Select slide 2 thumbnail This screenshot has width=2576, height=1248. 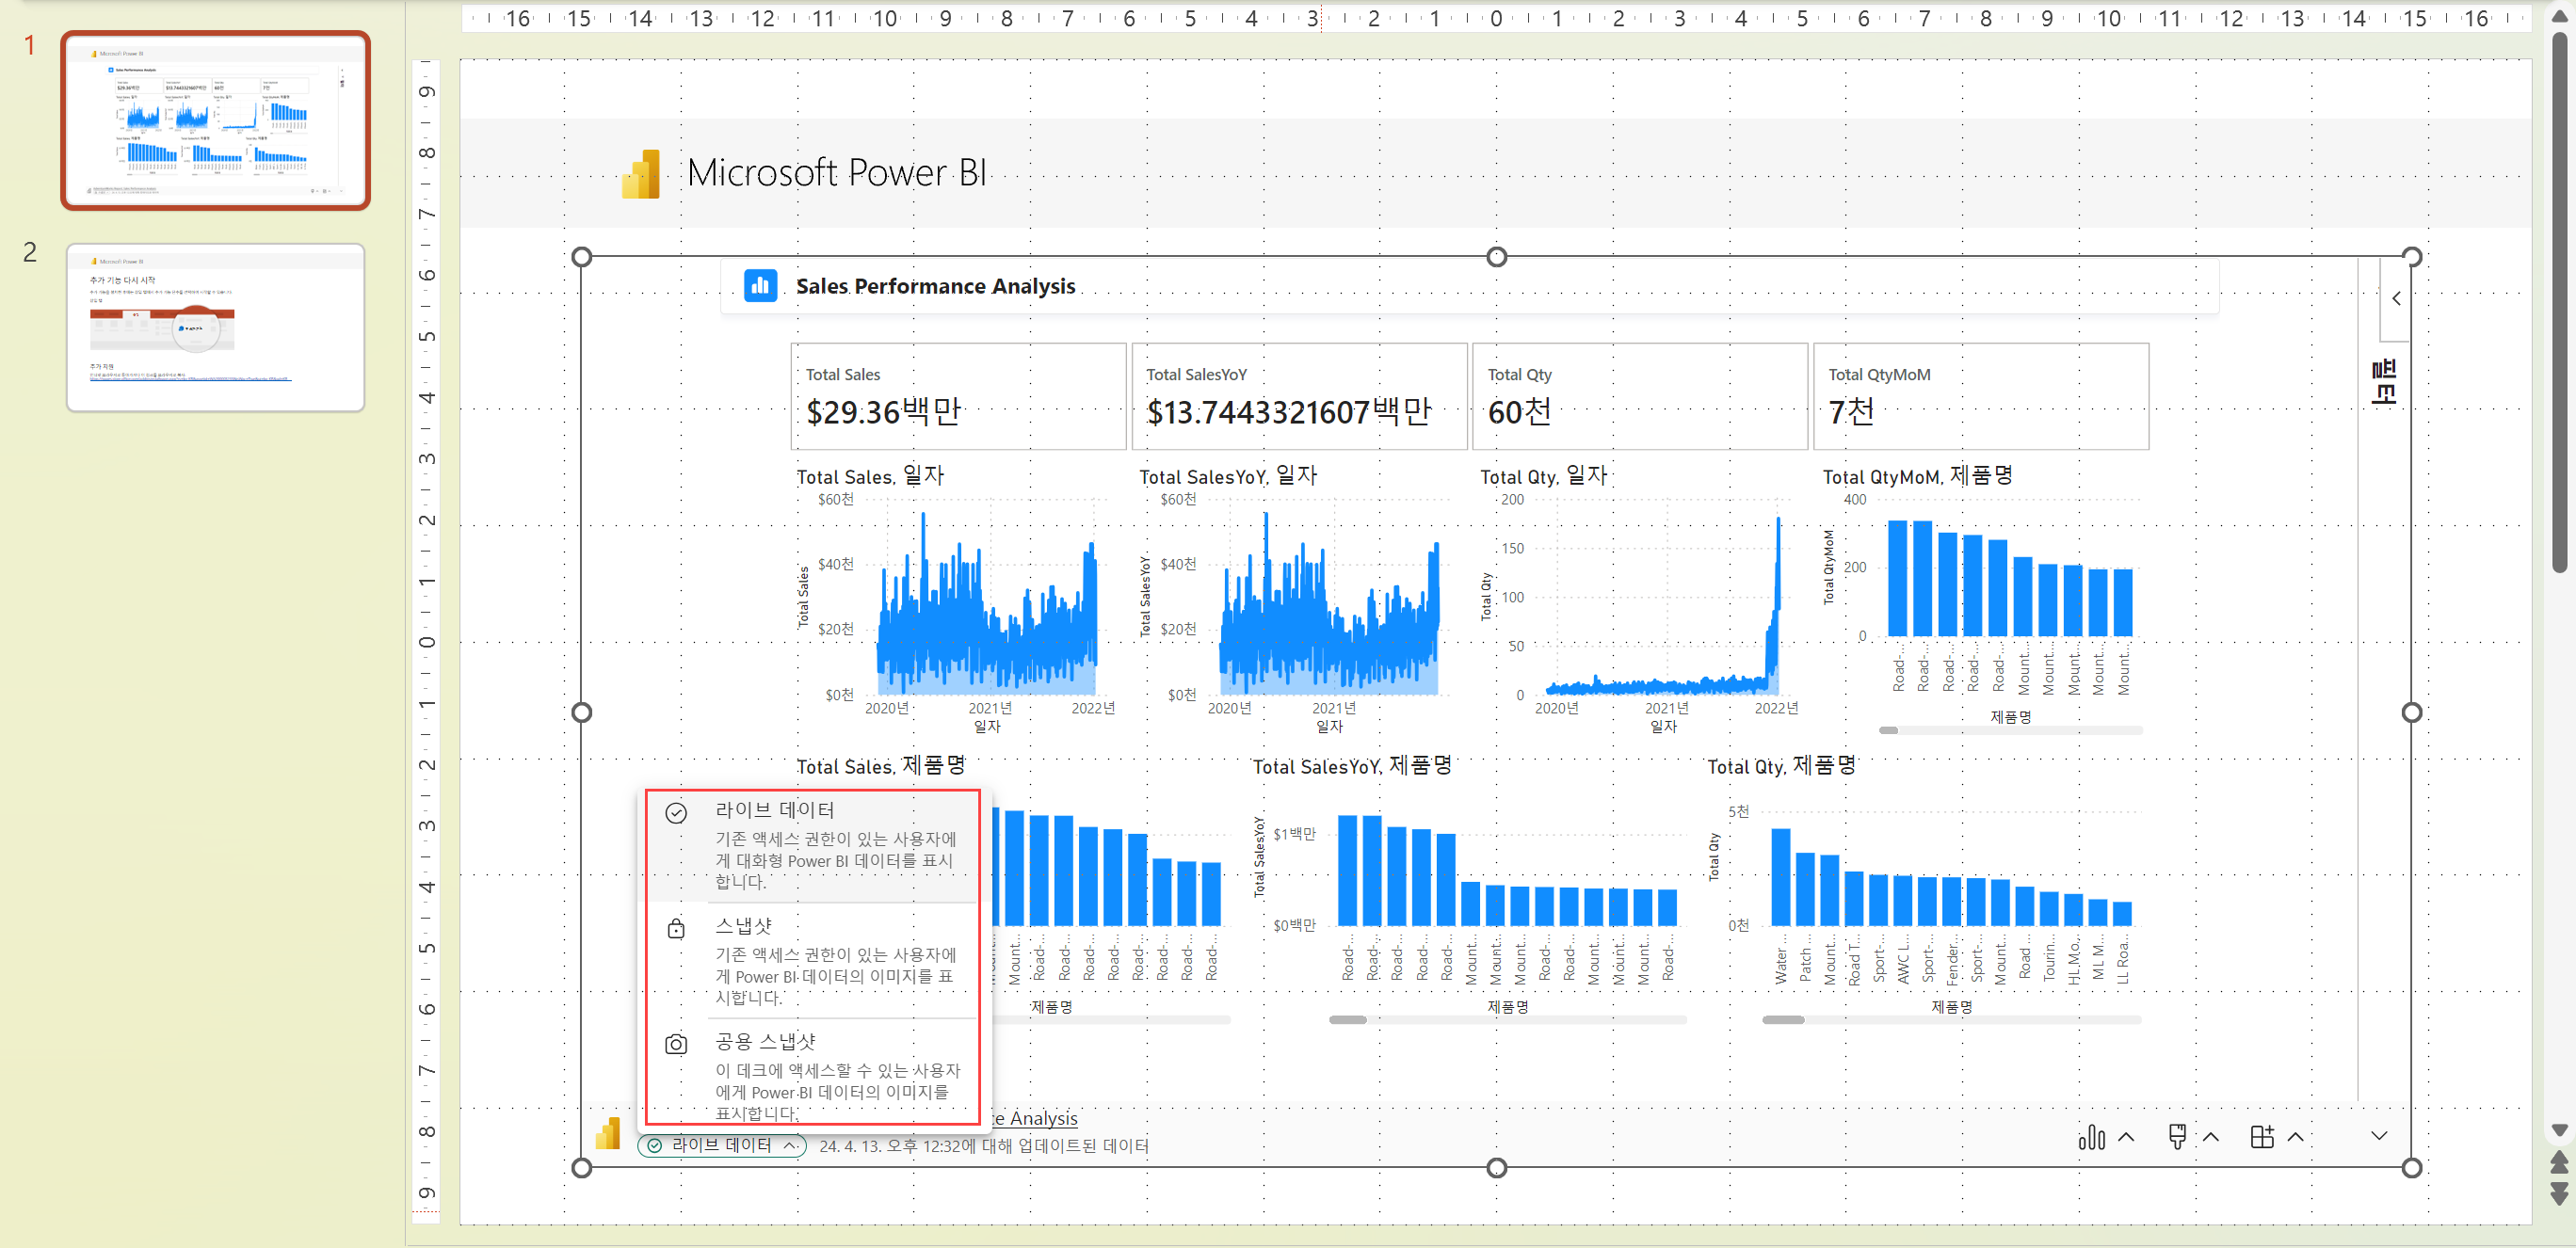pos(215,327)
